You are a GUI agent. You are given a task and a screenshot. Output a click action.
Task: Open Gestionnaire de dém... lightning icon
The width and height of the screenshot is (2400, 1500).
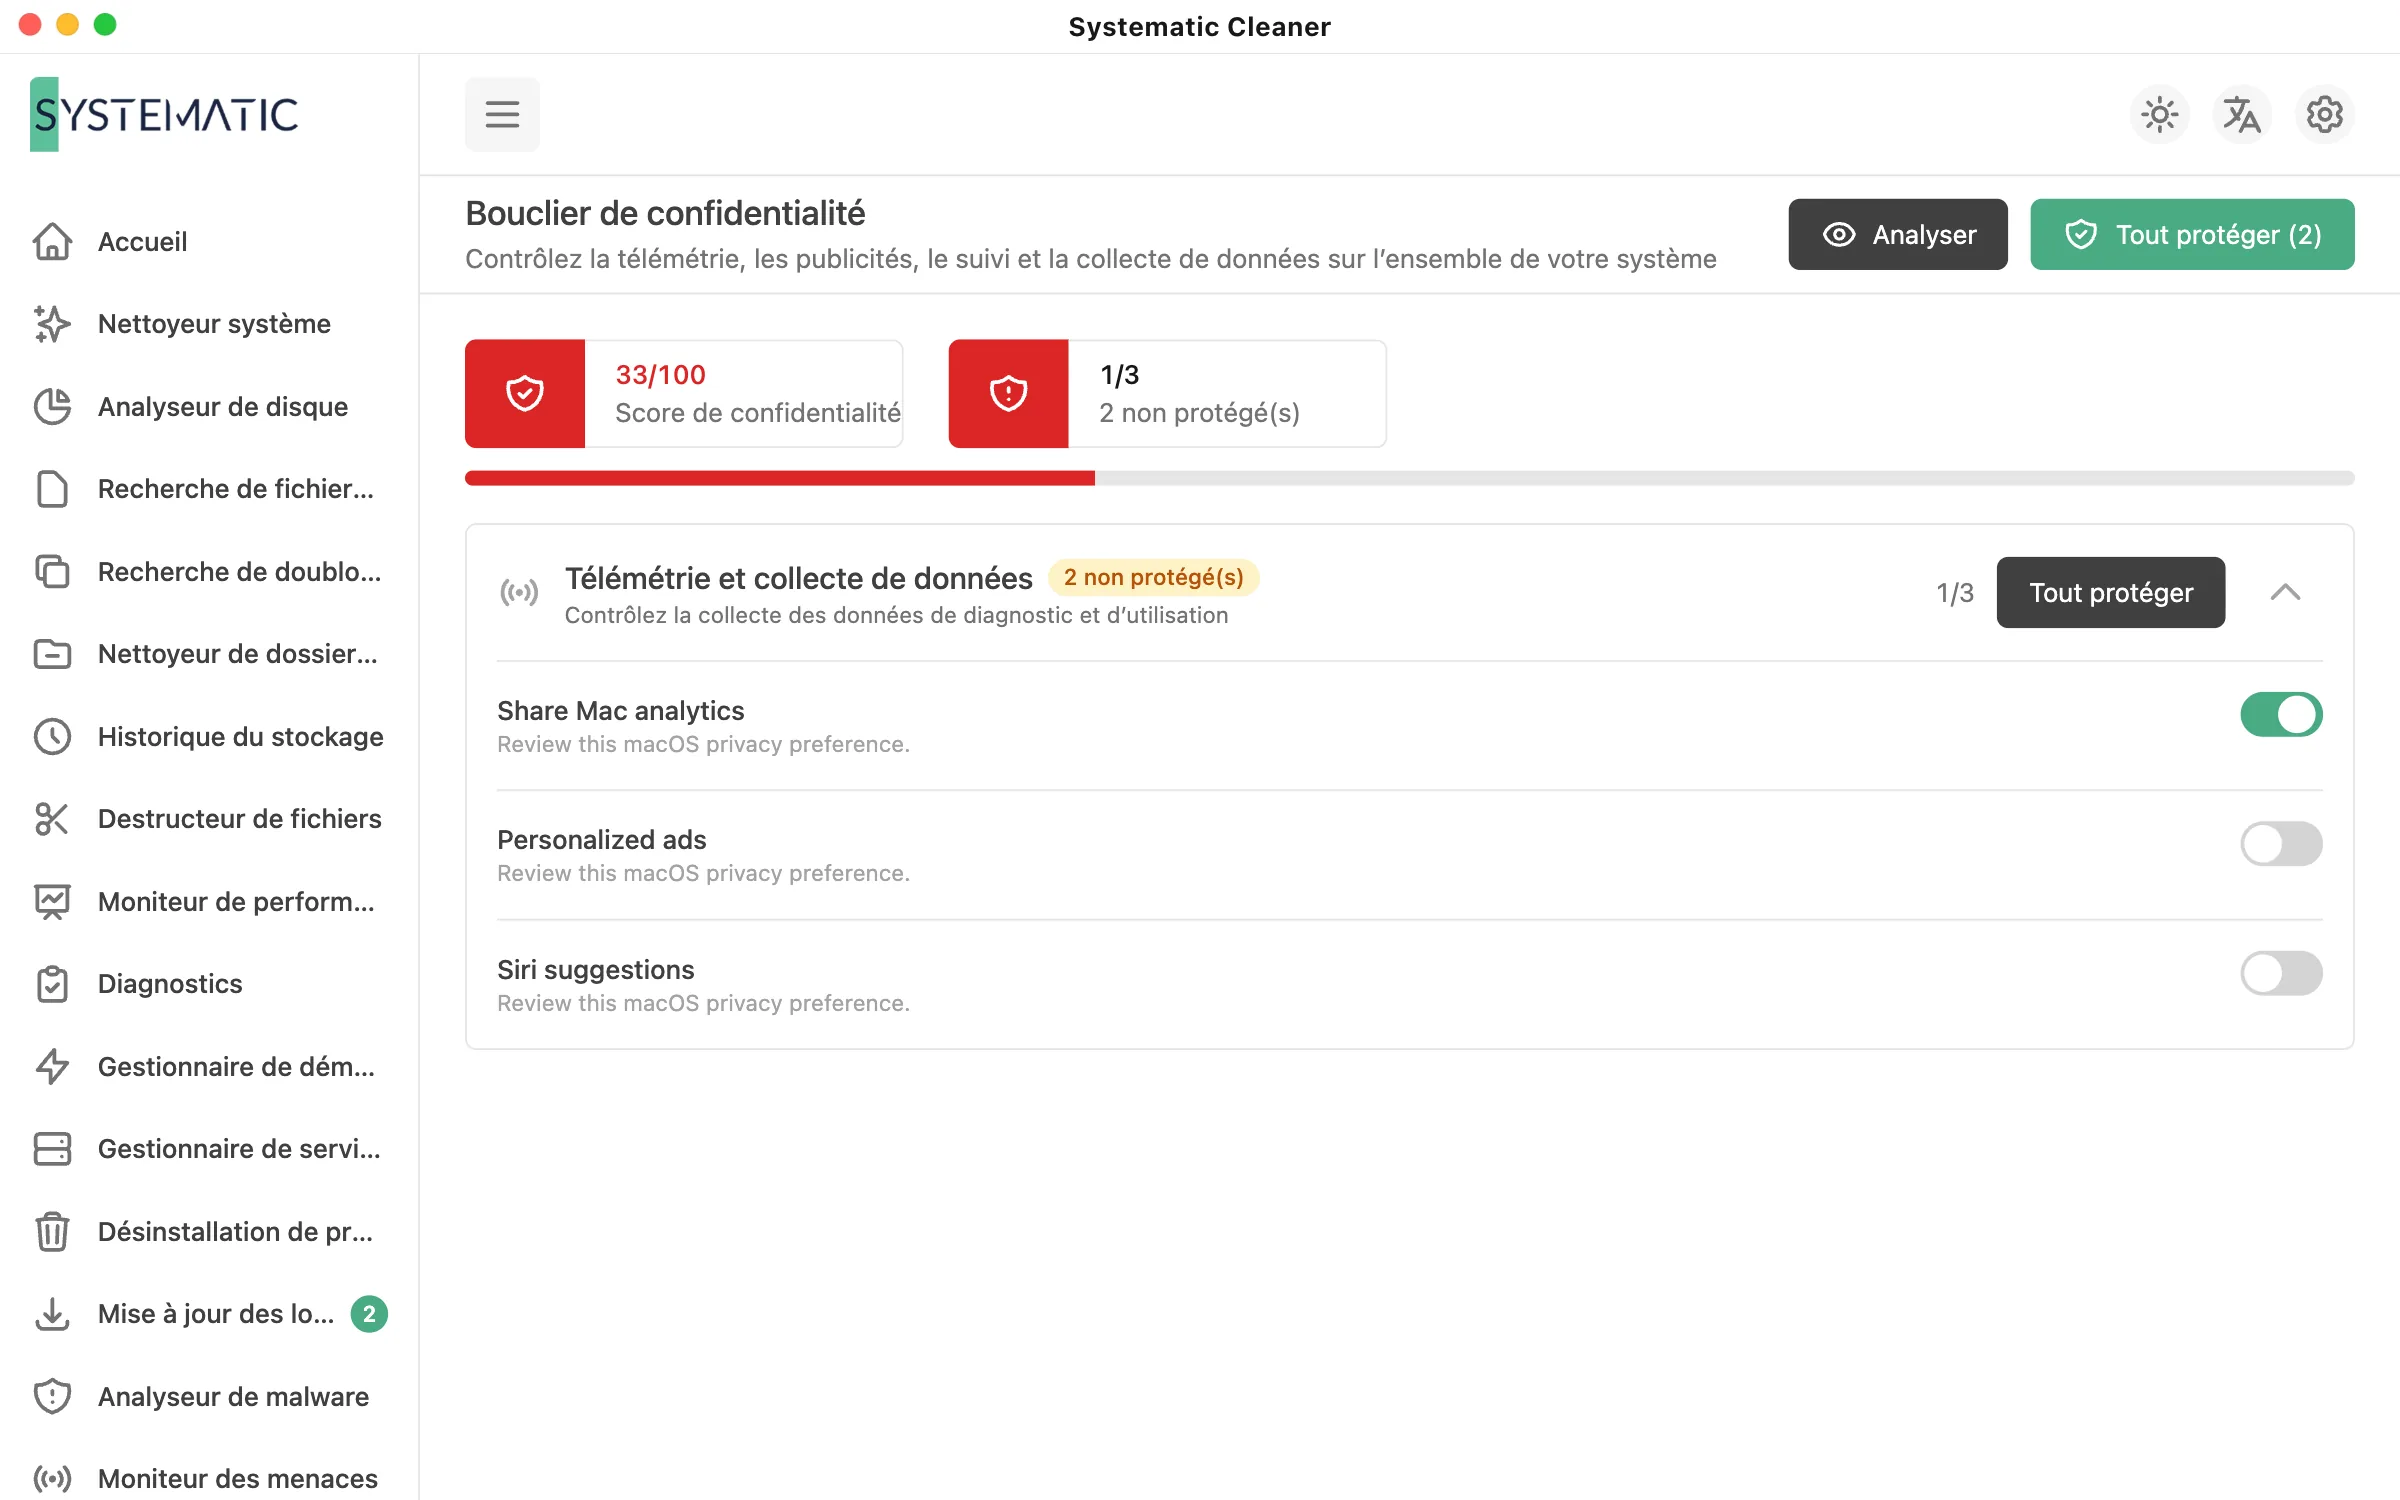(x=52, y=1066)
